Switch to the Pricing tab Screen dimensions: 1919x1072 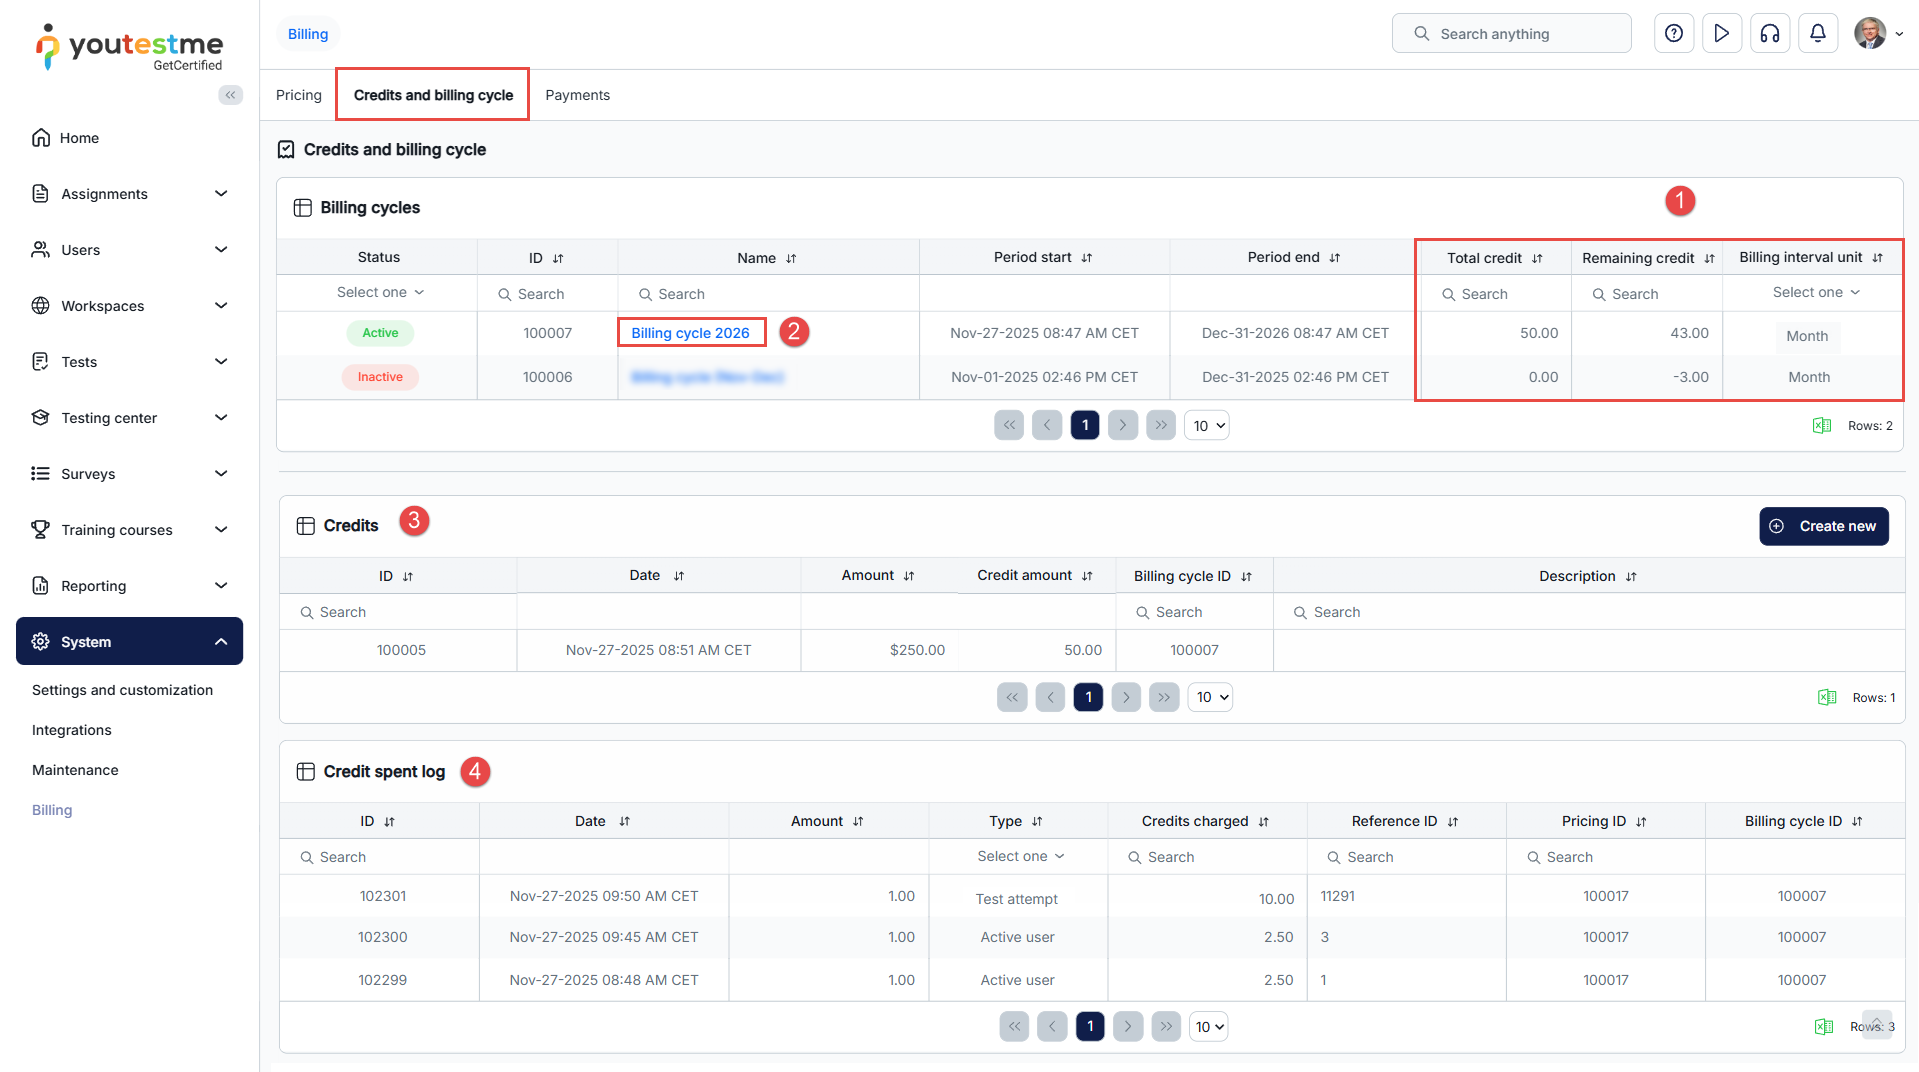click(298, 95)
